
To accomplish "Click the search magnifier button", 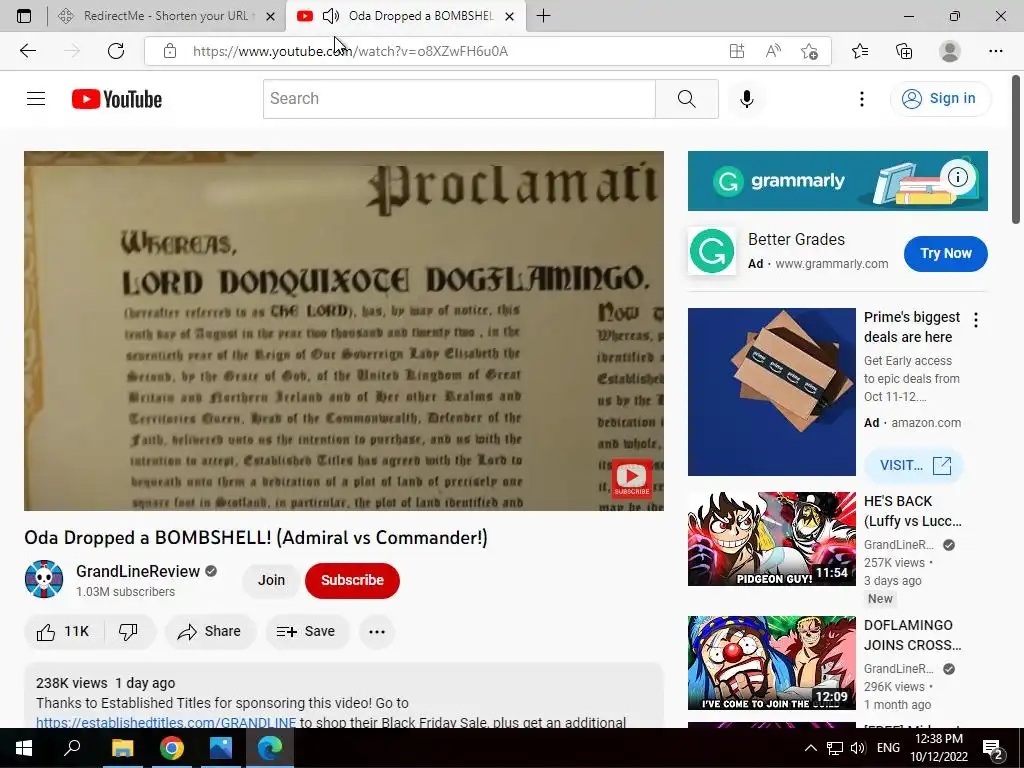I will coord(686,99).
